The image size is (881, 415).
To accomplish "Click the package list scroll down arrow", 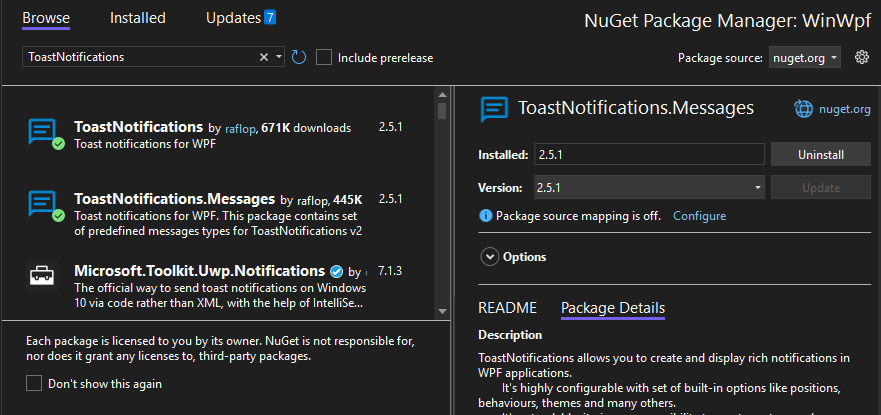I will tap(442, 311).
